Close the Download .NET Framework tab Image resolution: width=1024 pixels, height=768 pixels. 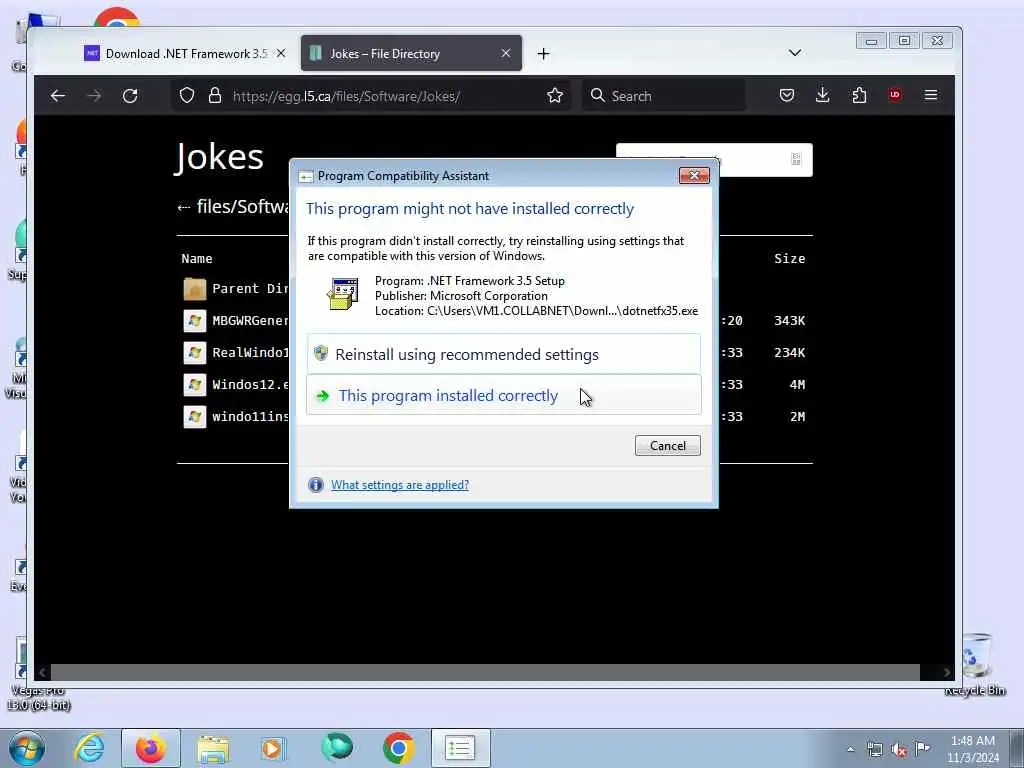tap(281, 54)
